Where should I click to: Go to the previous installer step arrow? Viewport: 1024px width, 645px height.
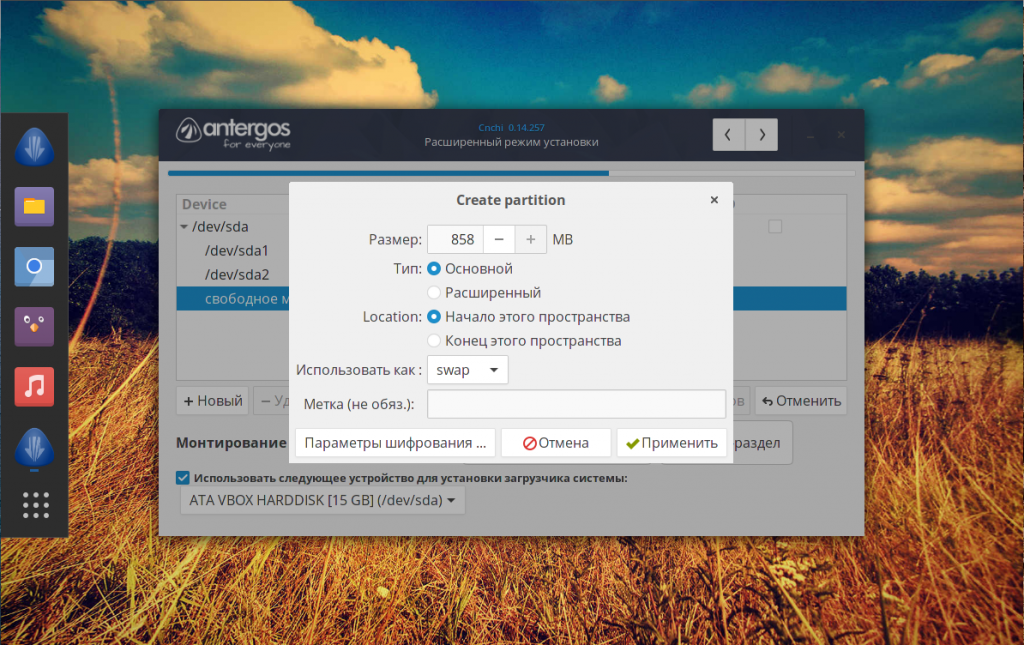(728, 134)
